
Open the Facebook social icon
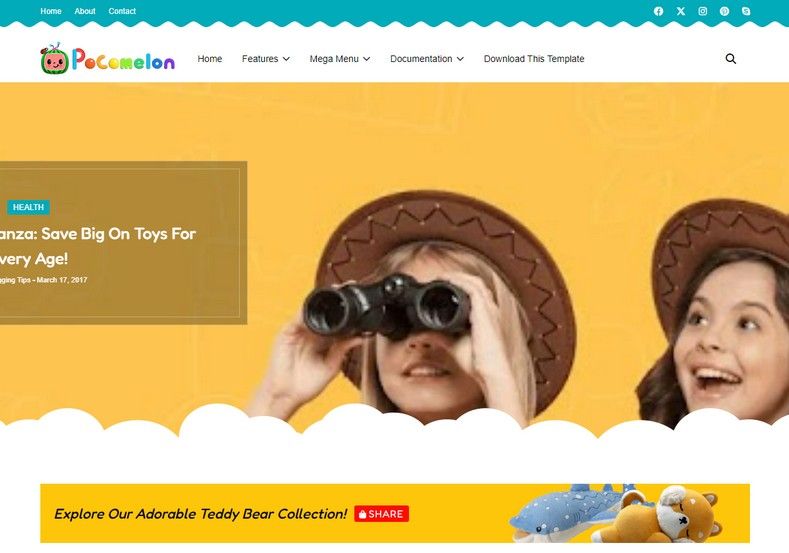pos(658,11)
